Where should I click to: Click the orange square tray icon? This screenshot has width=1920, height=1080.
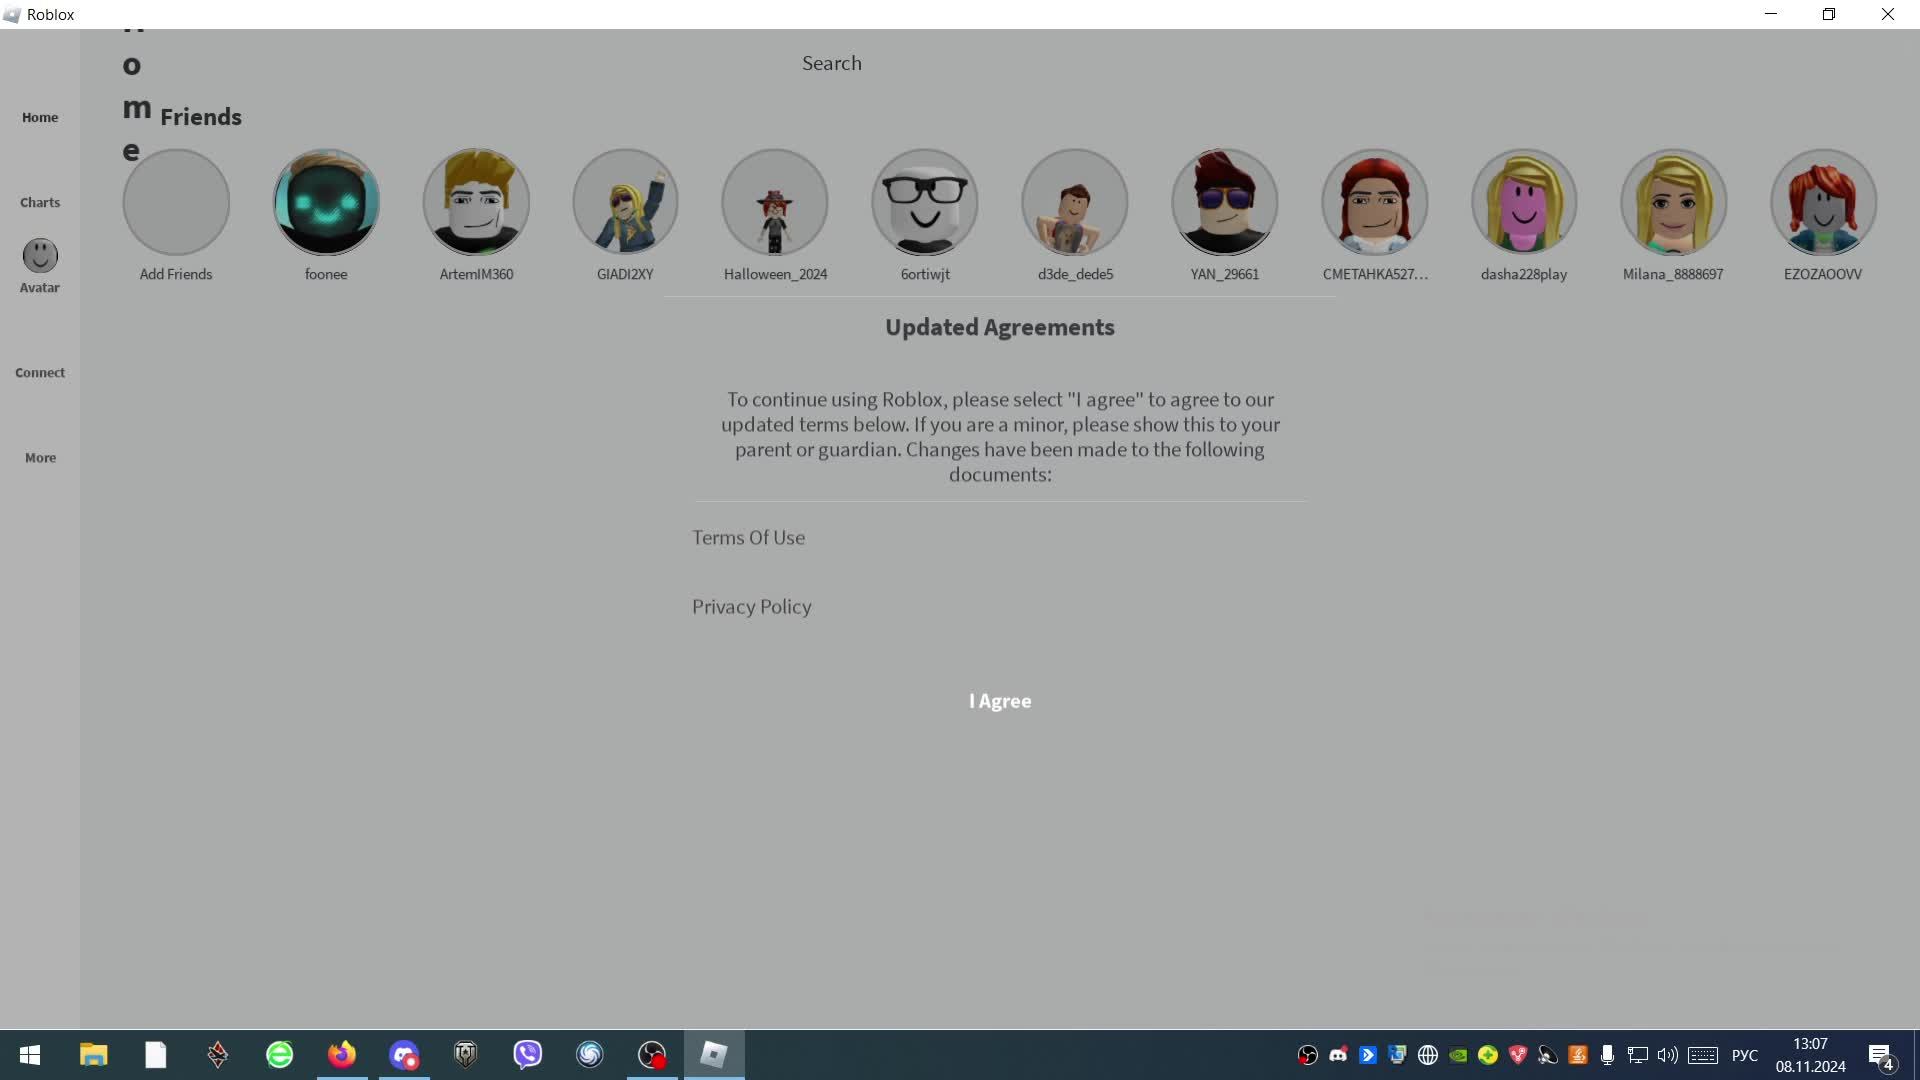[x=1578, y=1055]
